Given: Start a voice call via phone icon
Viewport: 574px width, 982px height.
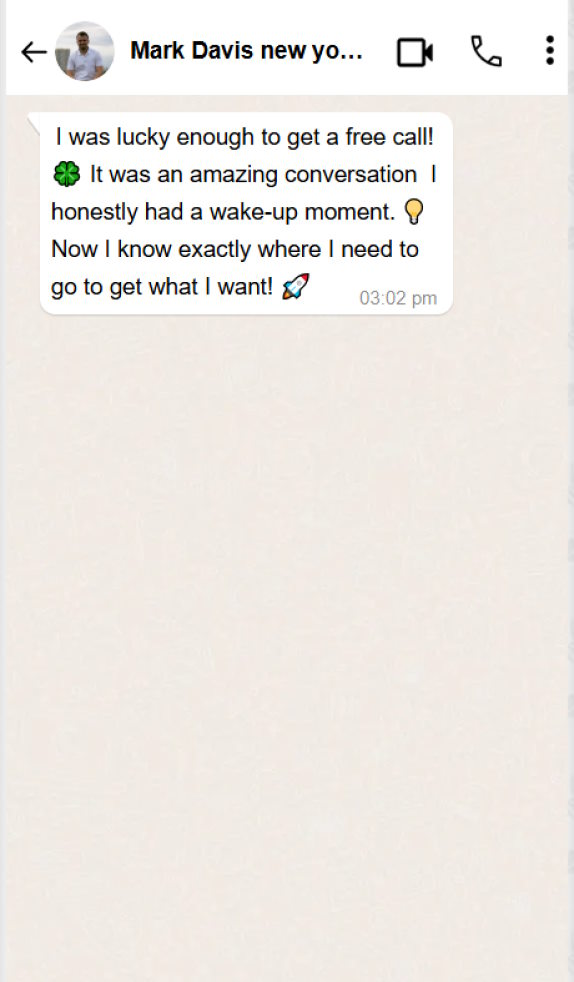Looking at the screenshot, I should coord(486,51).
